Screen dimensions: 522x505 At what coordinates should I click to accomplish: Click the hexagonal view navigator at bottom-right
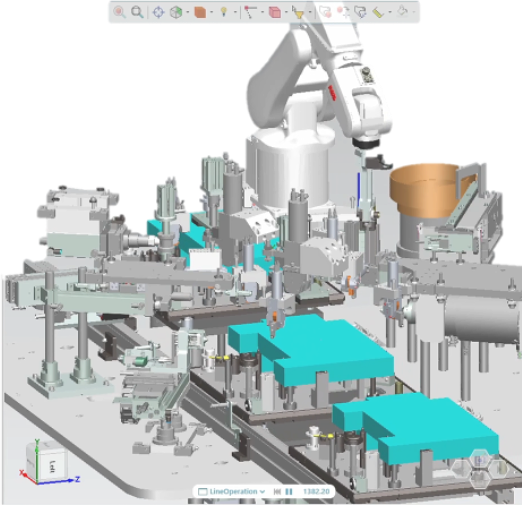point(480,468)
